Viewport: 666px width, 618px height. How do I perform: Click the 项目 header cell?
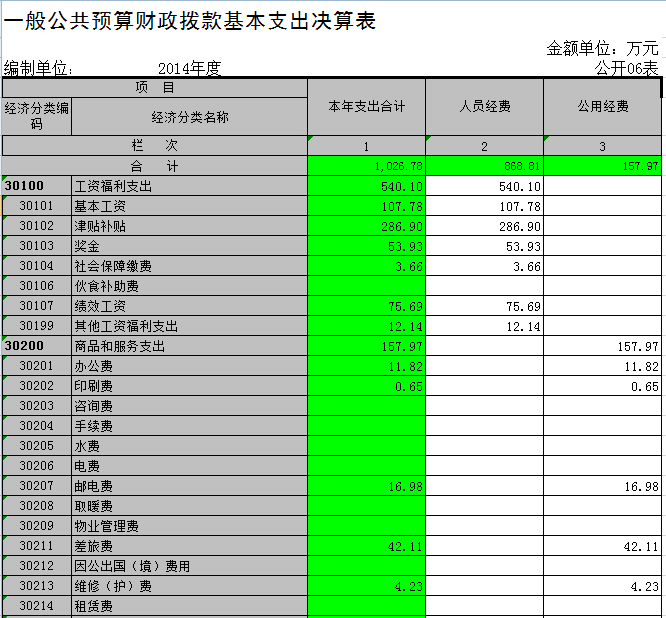[x=155, y=87]
